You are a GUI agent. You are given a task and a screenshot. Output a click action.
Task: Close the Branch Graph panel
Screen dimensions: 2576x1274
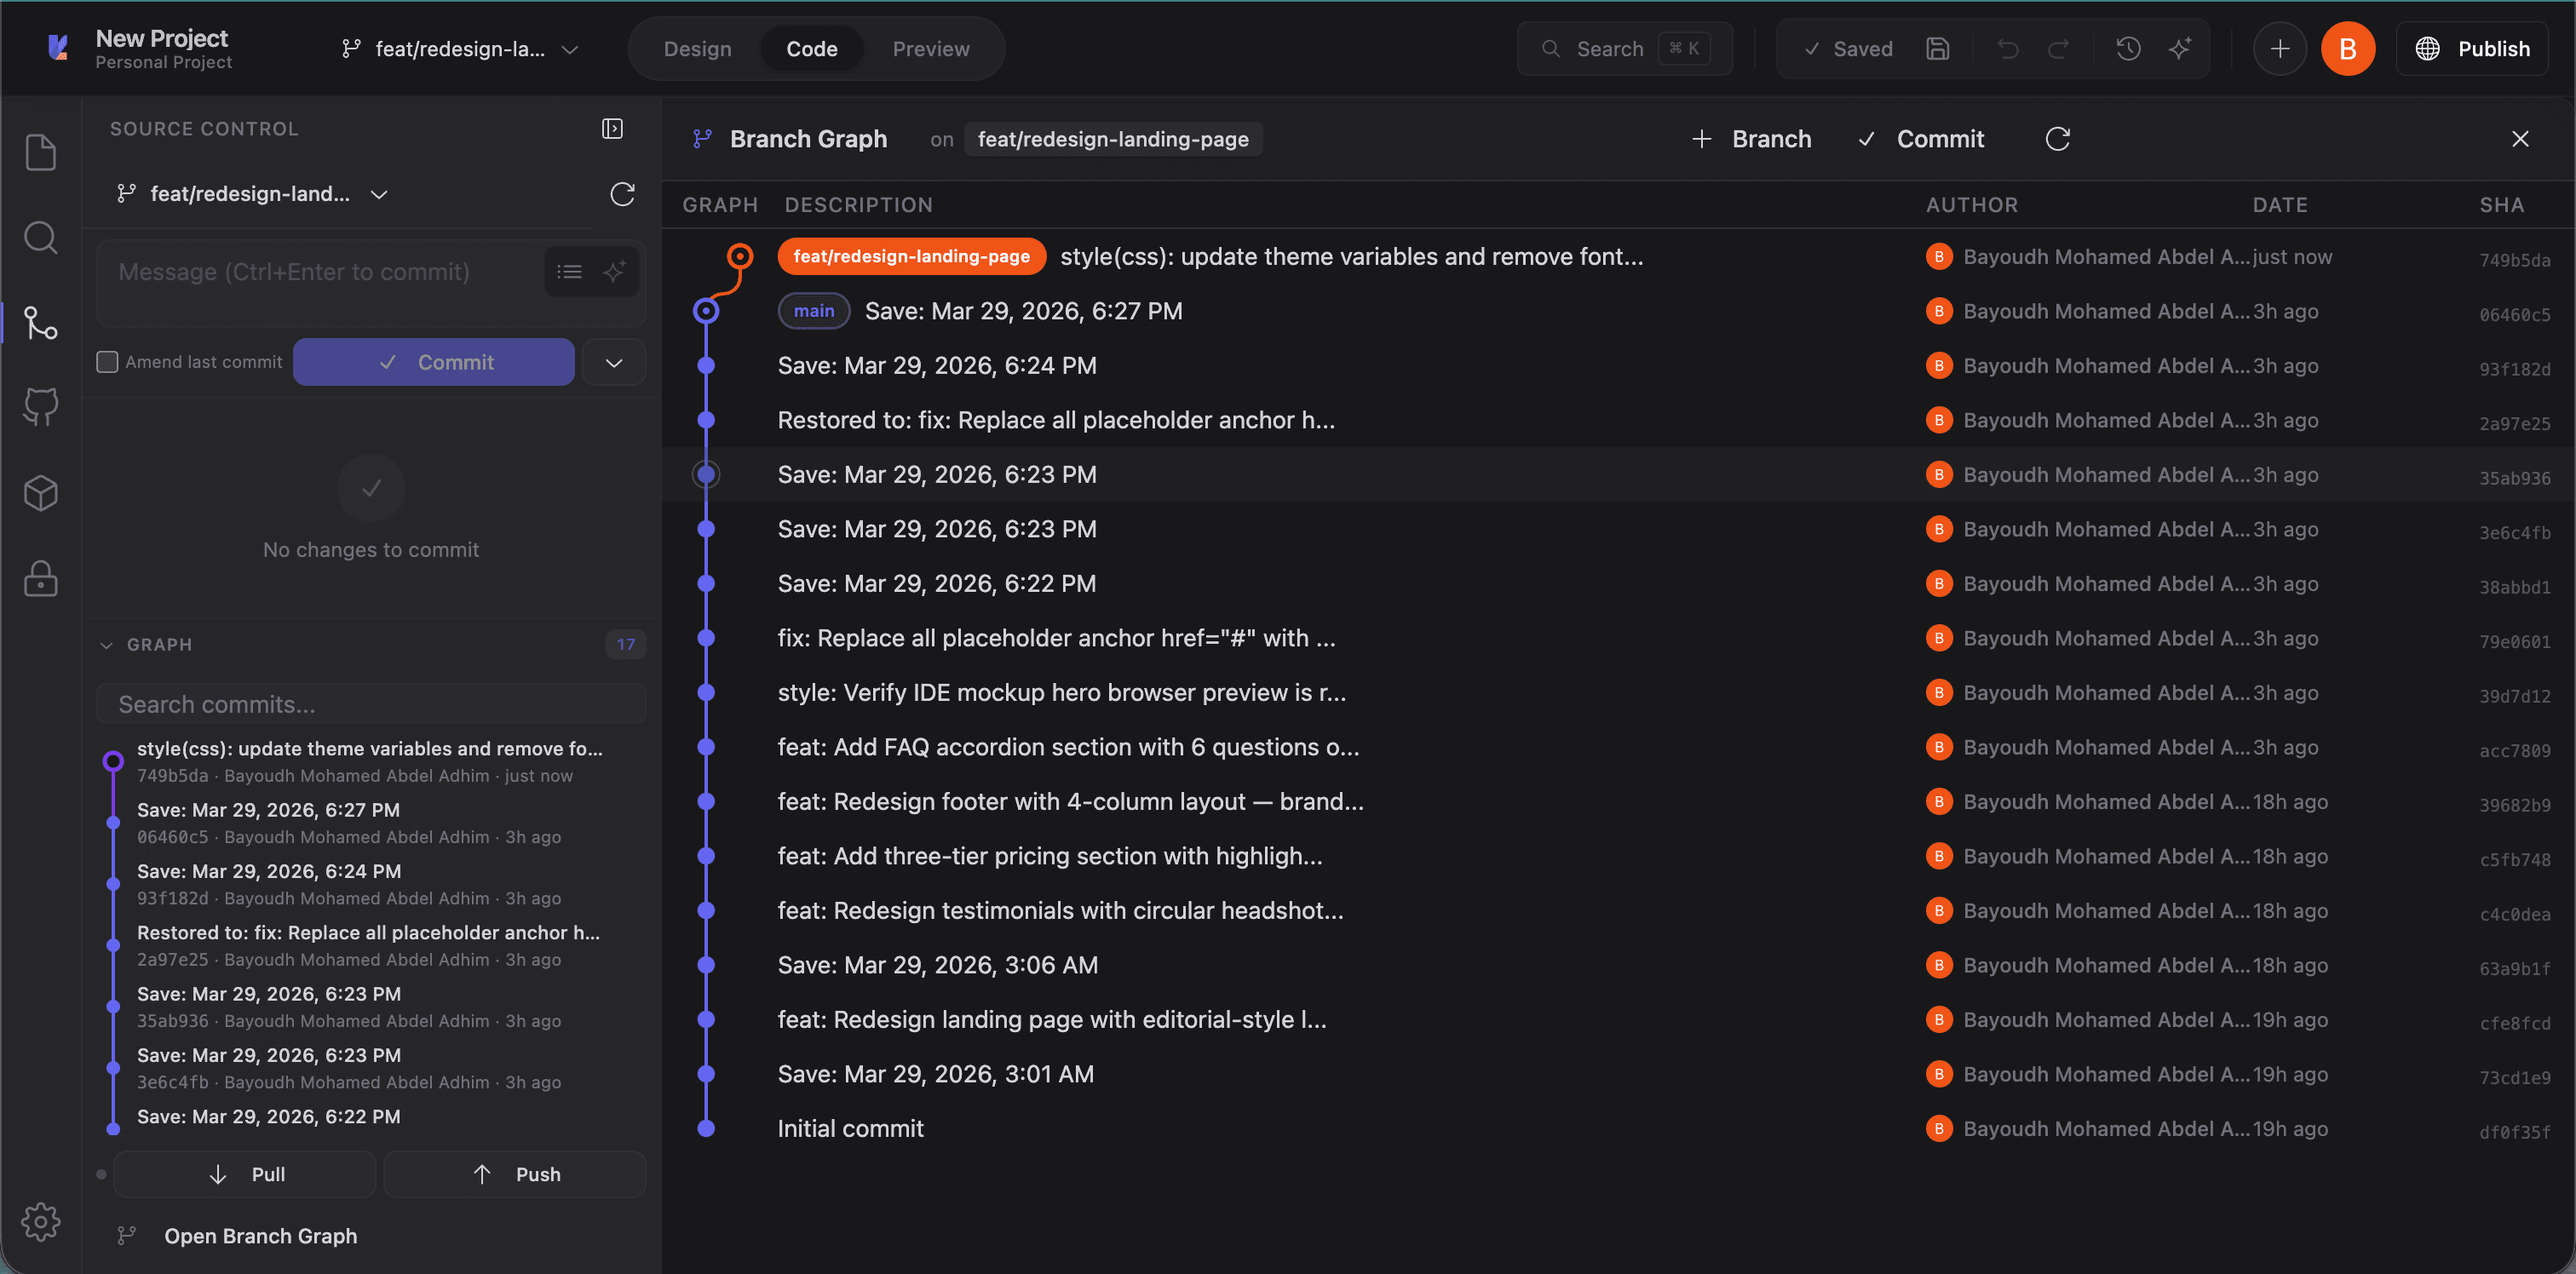[2520, 138]
